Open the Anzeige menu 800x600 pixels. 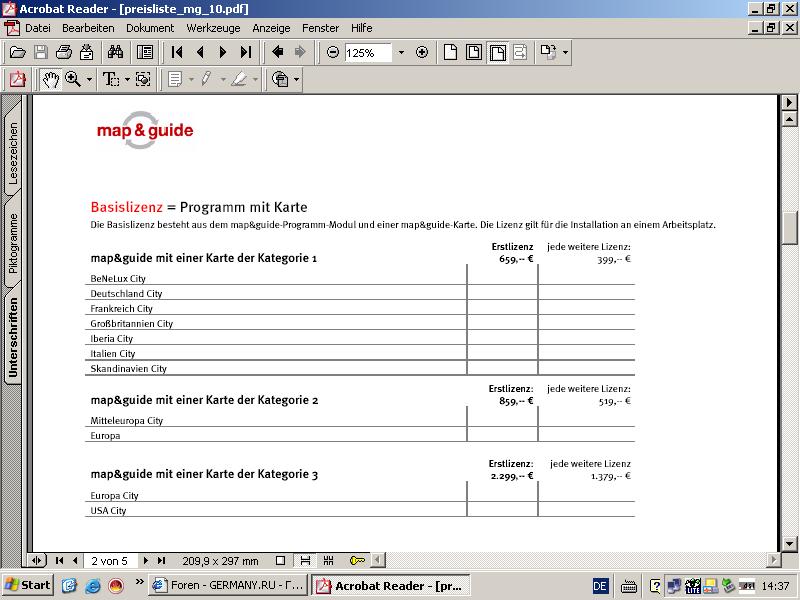(x=271, y=28)
